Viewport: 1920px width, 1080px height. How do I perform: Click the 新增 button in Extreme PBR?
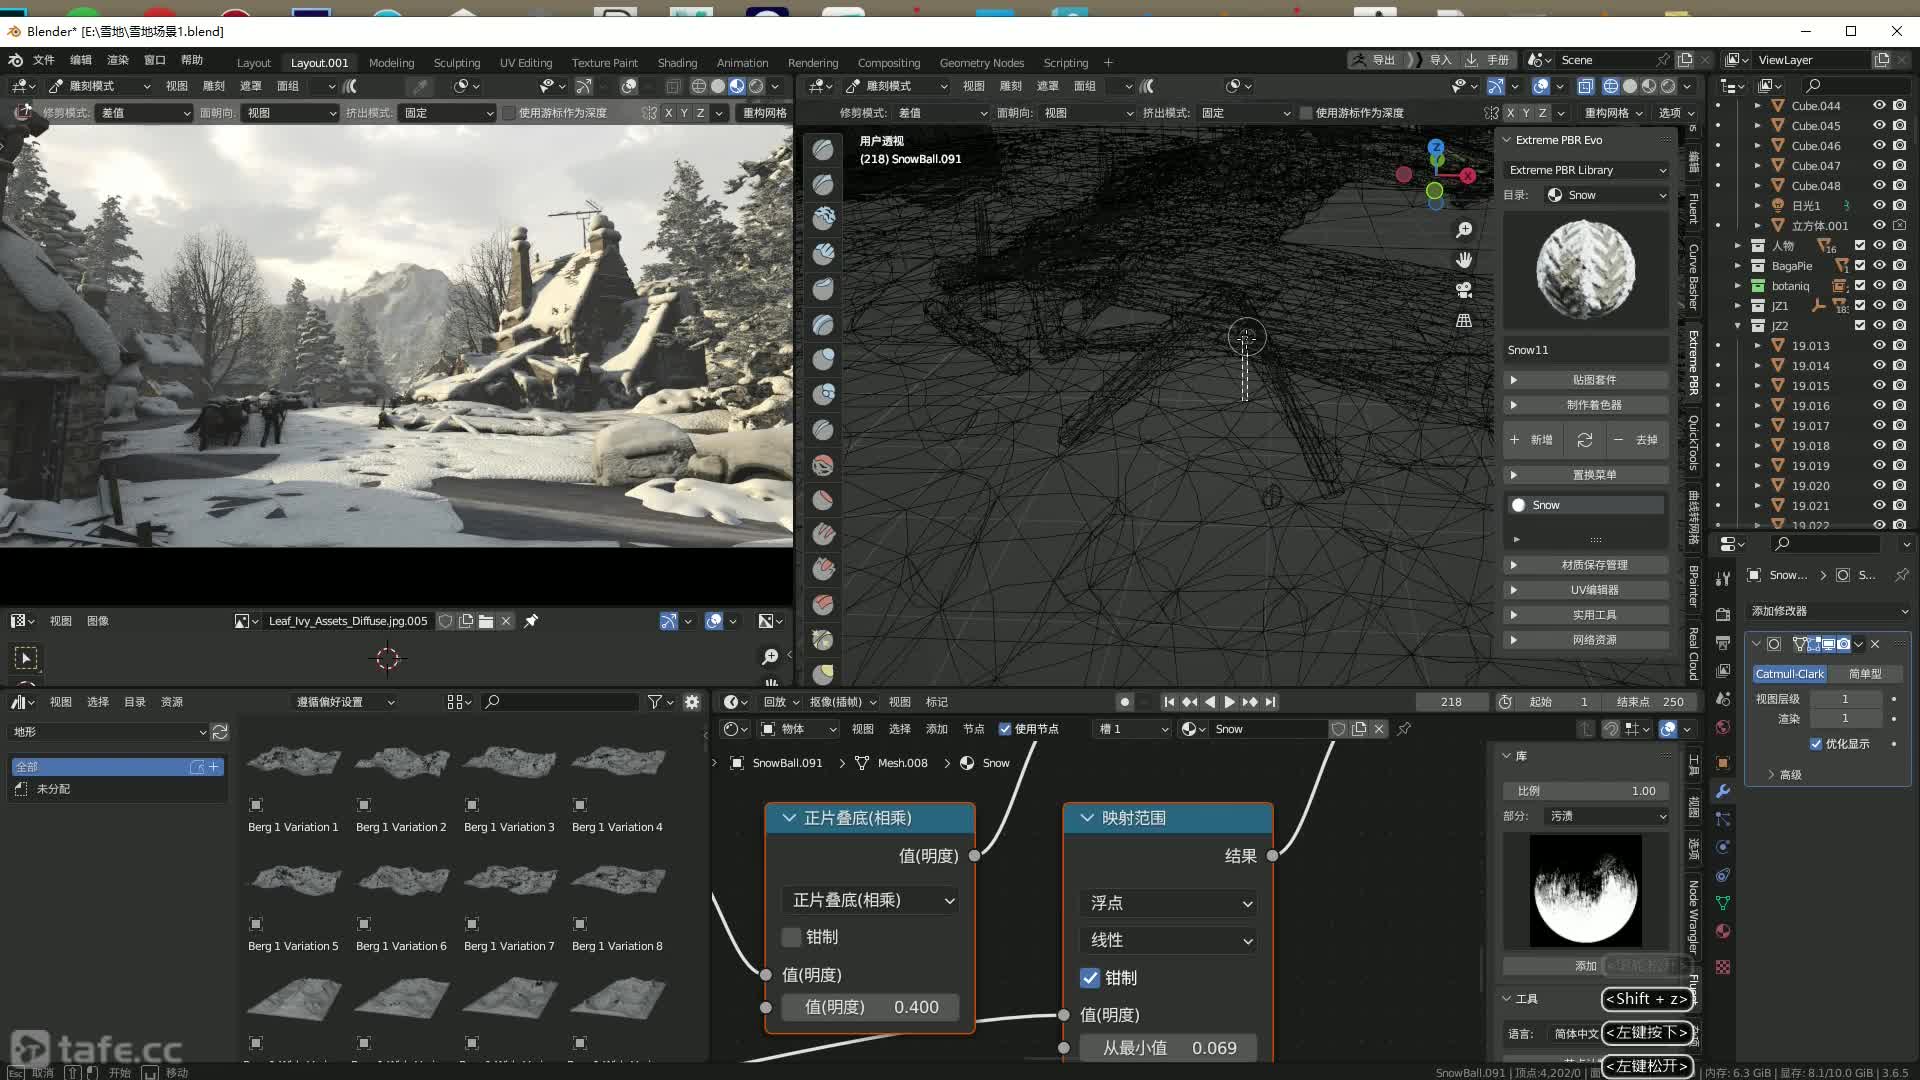pyautogui.click(x=1532, y=440)
